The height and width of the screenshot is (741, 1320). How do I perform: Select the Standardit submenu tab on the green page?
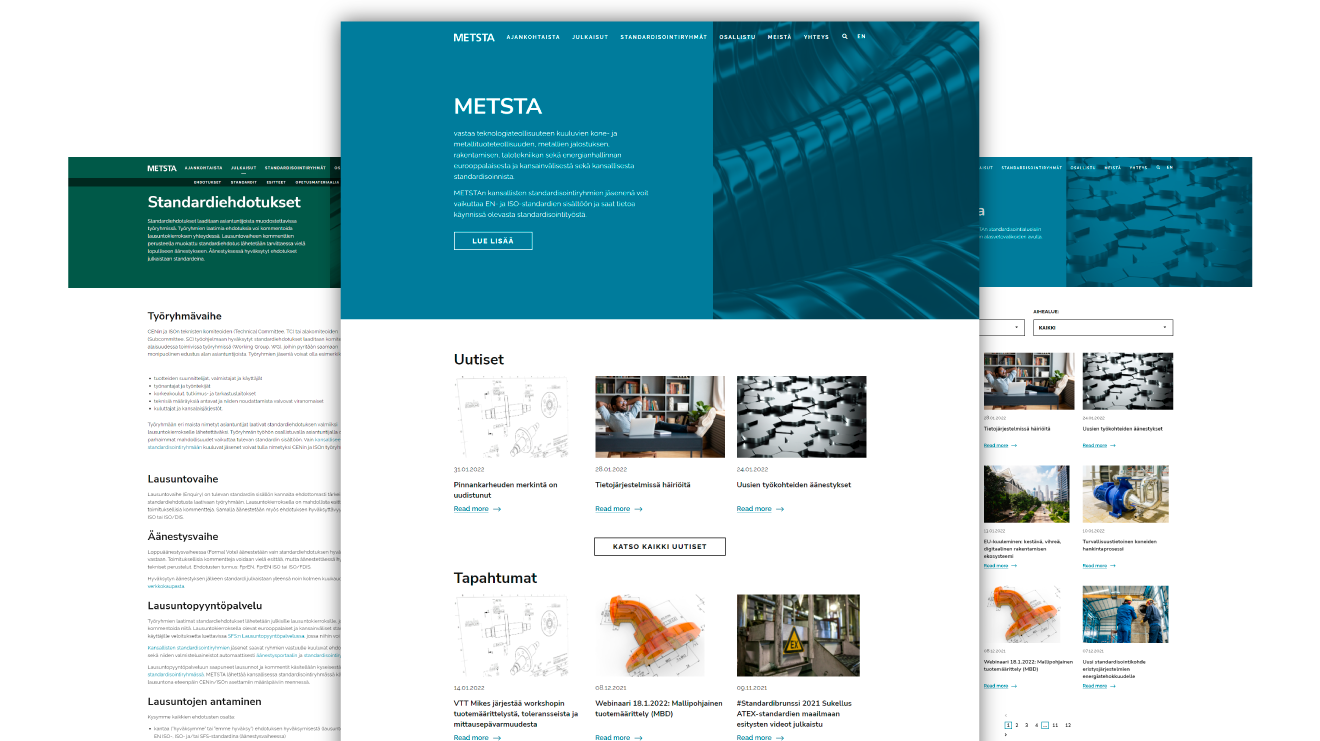point(243,183)
